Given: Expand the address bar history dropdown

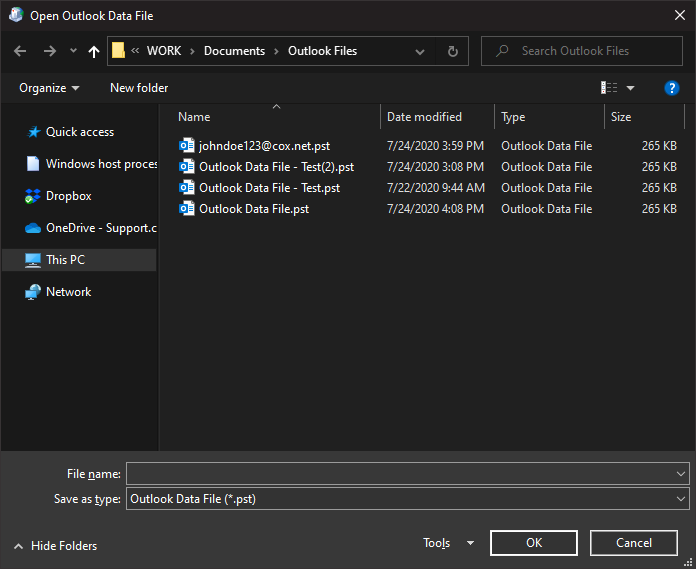Looking at the screenshot, I should (x=419, y=52).
